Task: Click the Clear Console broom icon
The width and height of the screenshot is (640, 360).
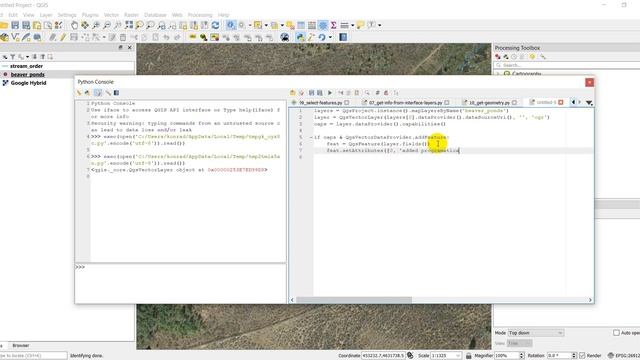Action: point(79,93)
